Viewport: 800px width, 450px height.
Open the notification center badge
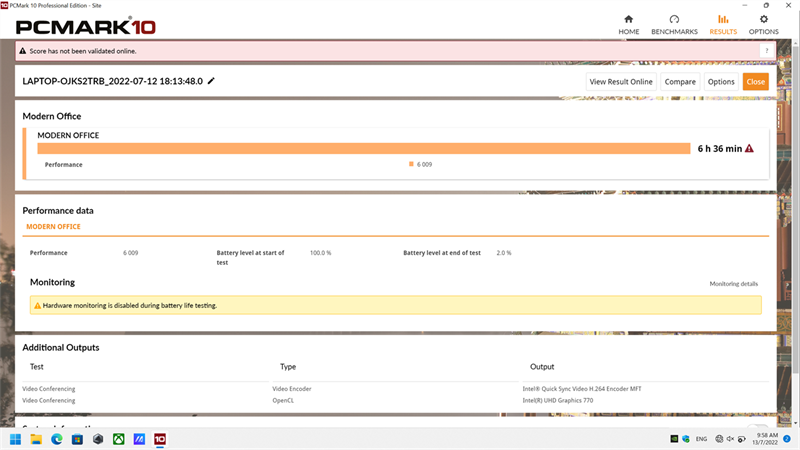click(x=787, y=439)
